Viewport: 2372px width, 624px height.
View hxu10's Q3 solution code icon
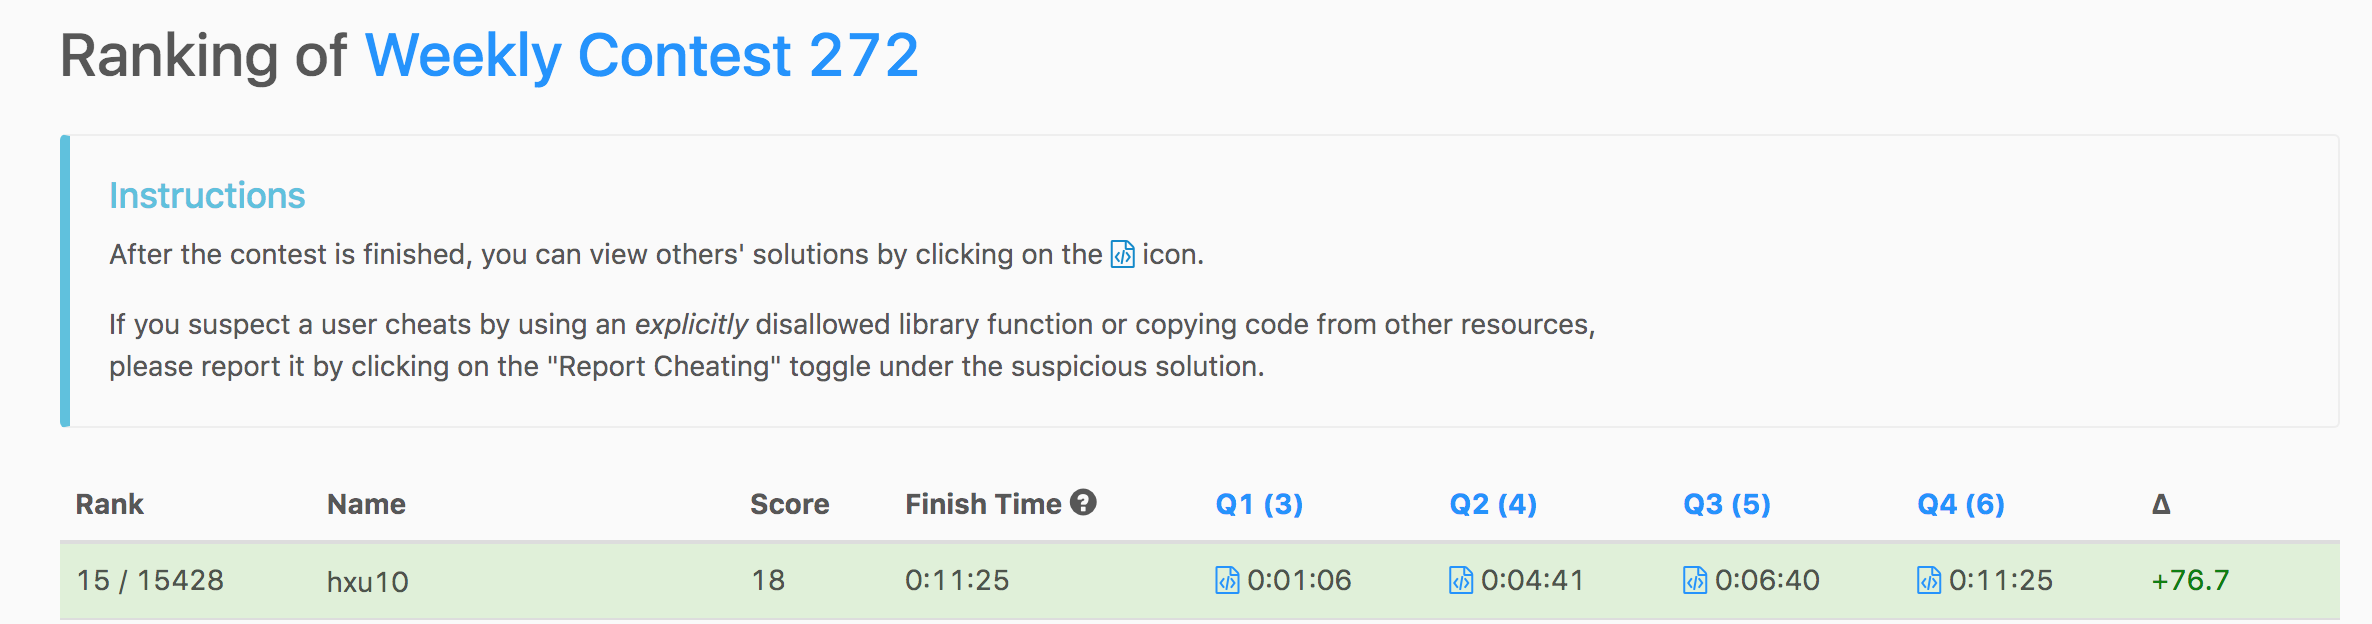click(1695, 580)
